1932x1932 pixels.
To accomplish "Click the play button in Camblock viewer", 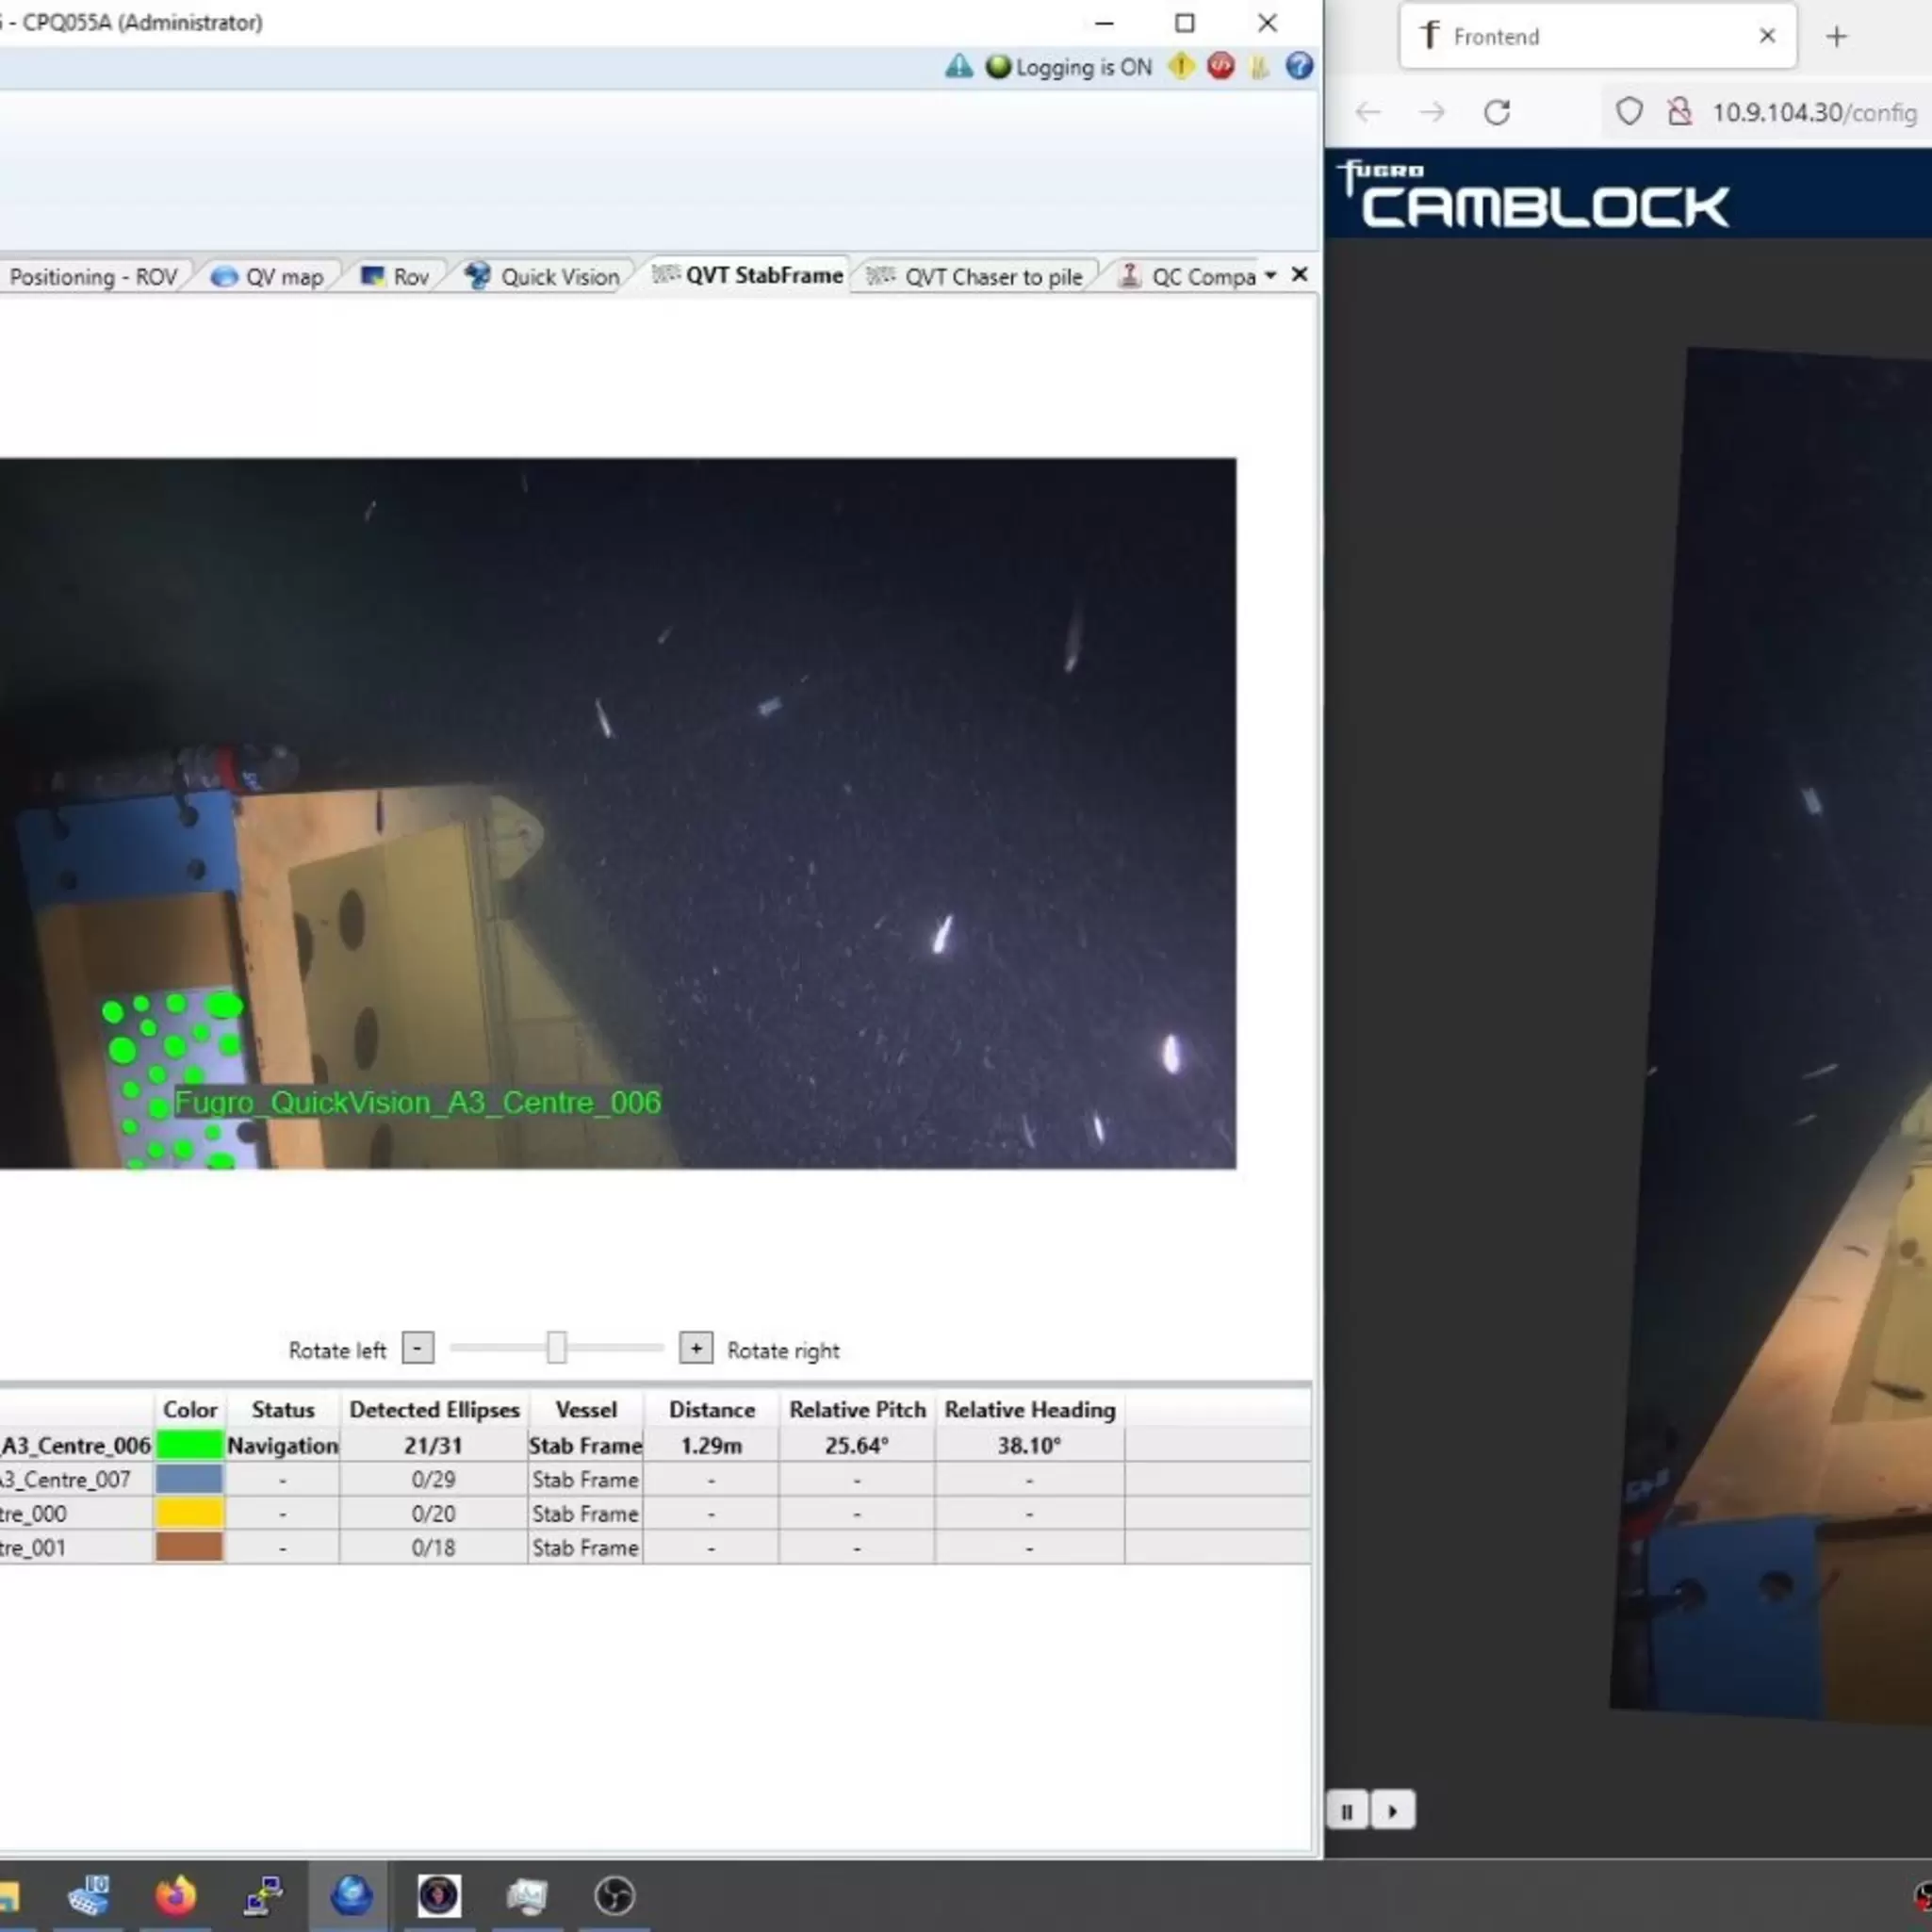I will pos(1393,1811).
